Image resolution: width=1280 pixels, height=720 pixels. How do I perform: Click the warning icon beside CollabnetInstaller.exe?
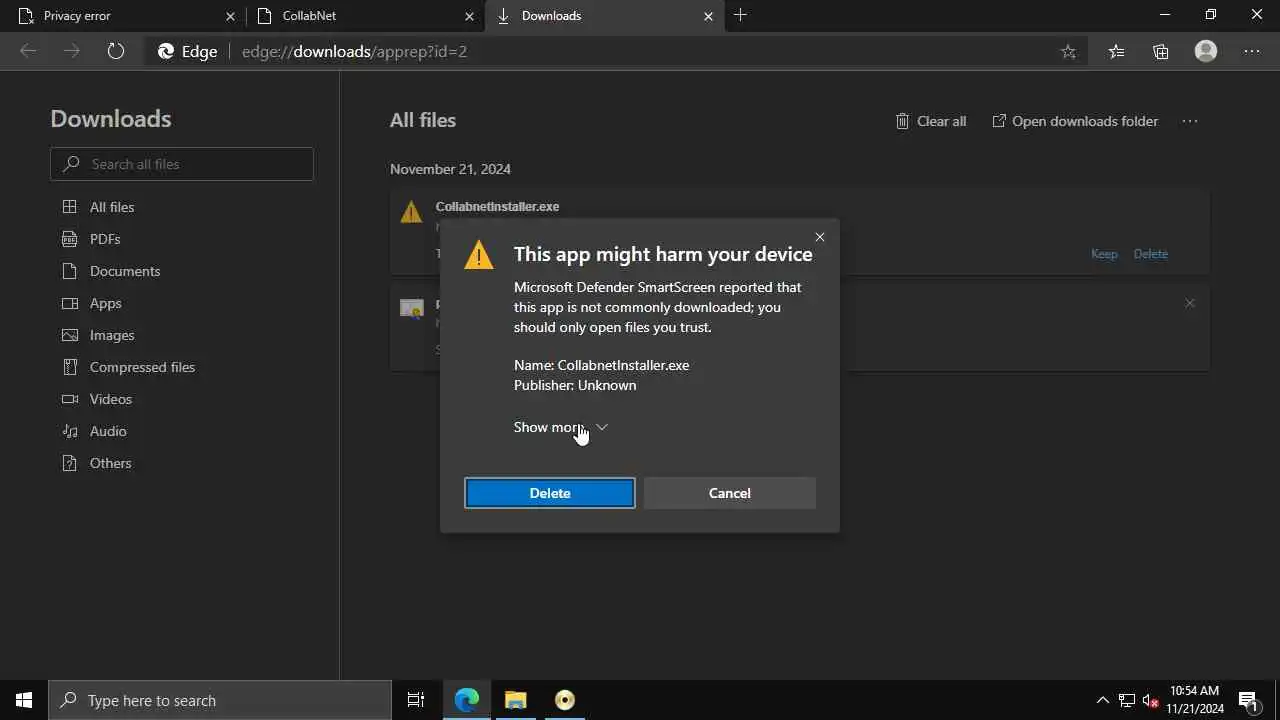click(411, 212)
